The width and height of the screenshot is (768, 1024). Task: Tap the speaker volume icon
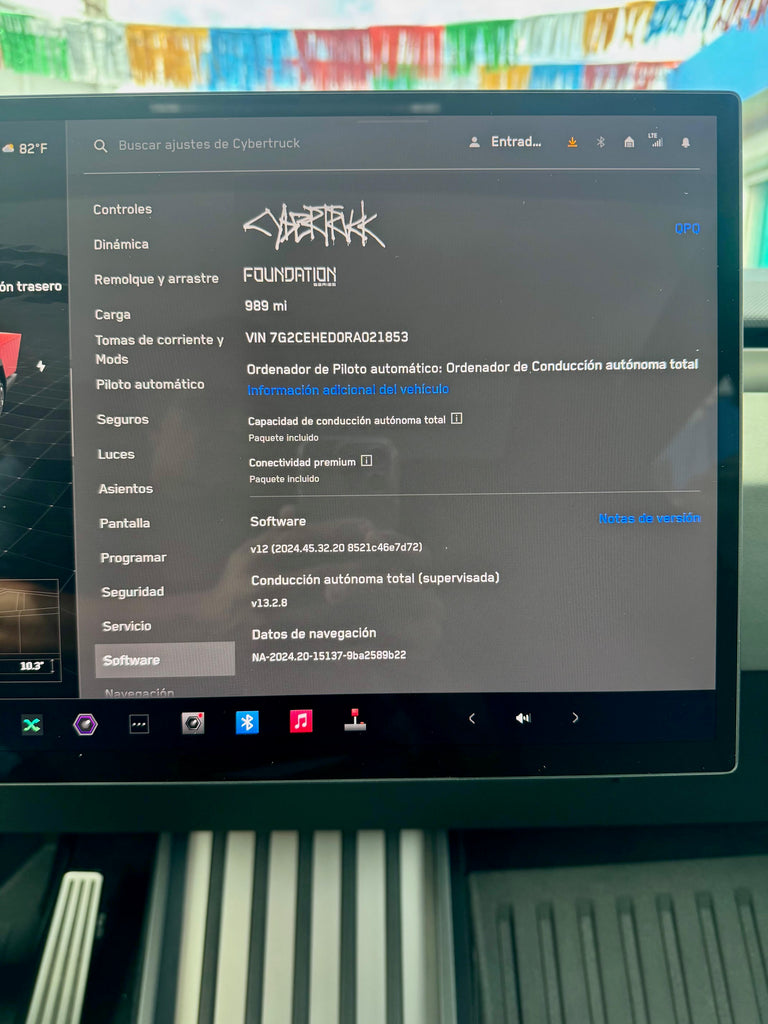(x=523, y=718)
